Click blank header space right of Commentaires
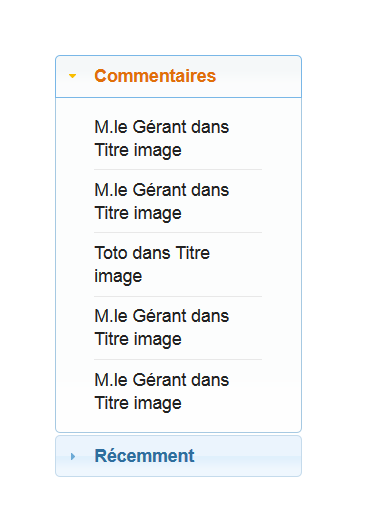372x520 pixels. 258,76
